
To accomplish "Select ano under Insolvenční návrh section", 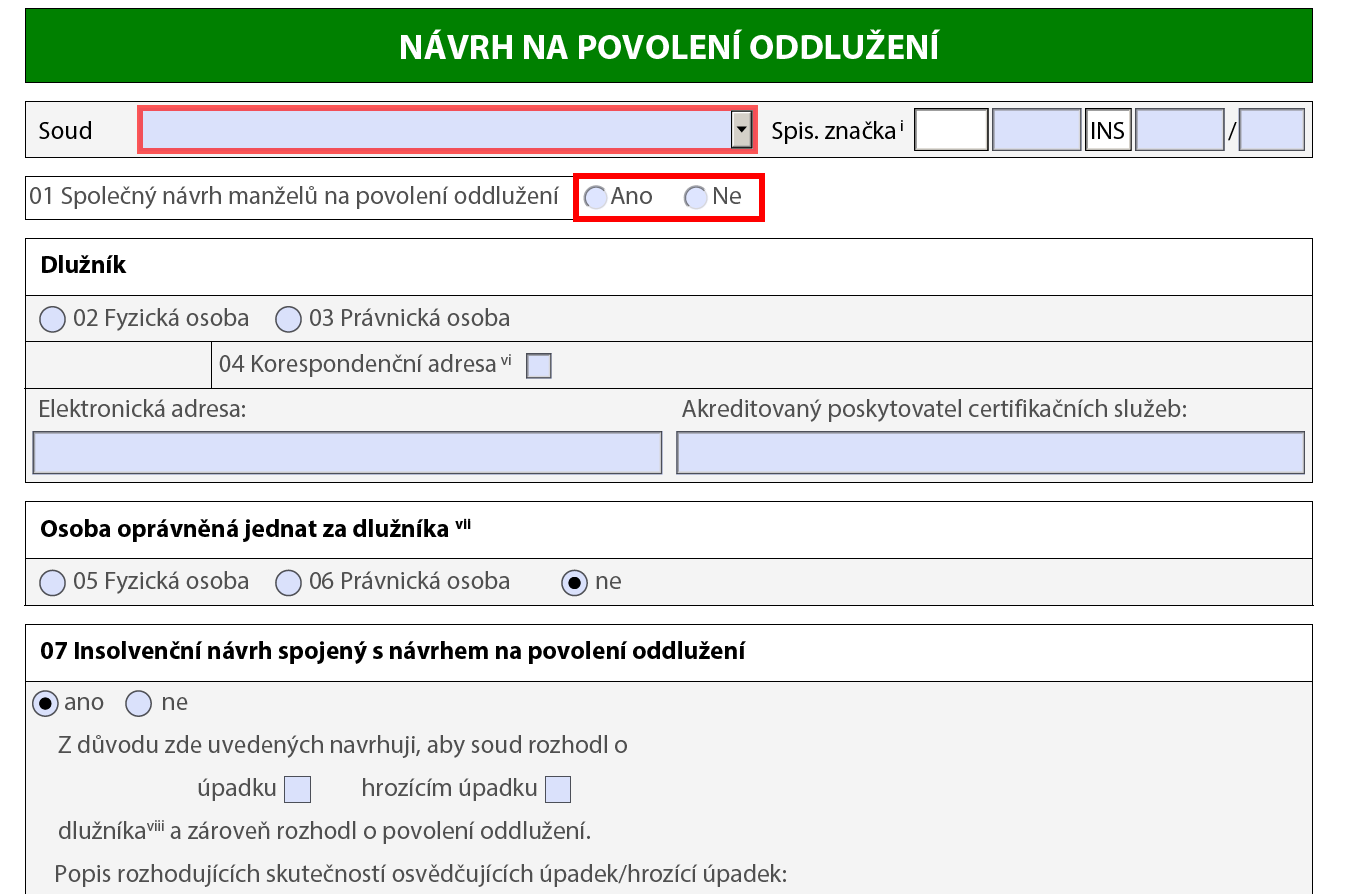I will (43, 702).
